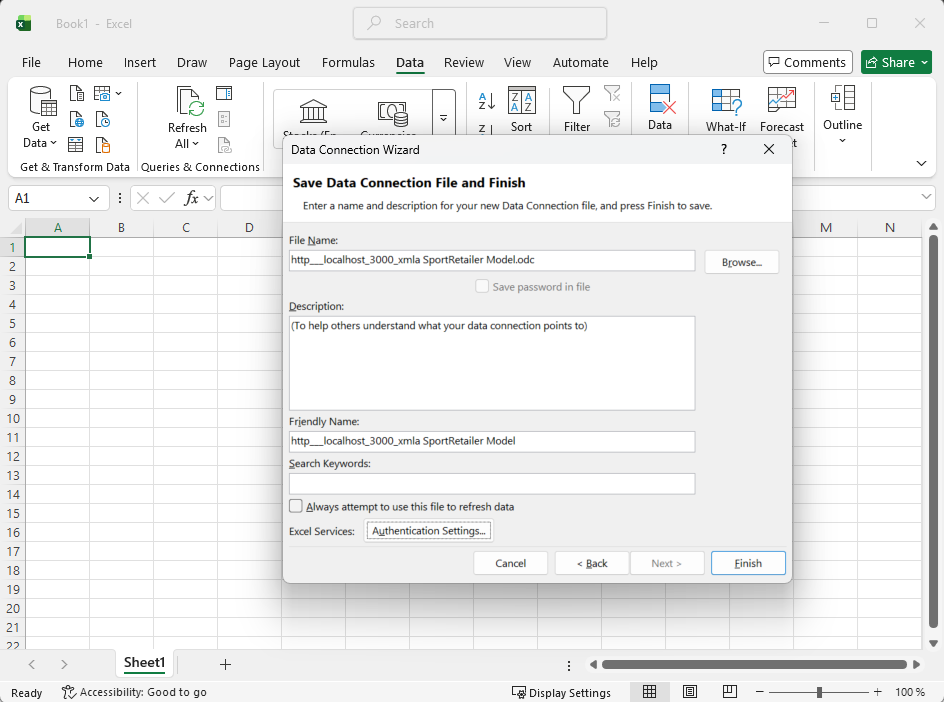Expand the Get Data dropdown arrow

(x=53, y=143)
